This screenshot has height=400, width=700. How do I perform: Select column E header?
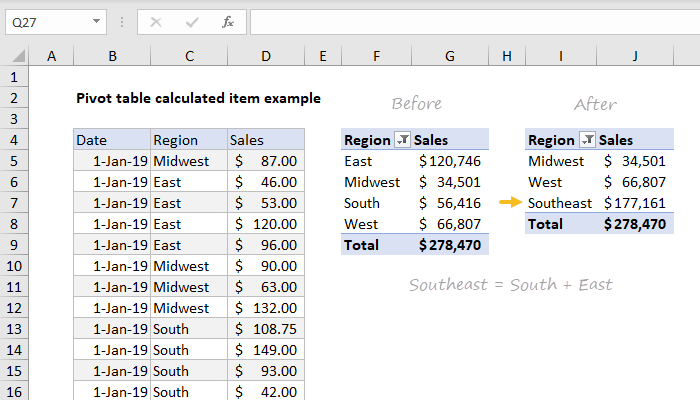pyautogui.click(x=323, y=56)
